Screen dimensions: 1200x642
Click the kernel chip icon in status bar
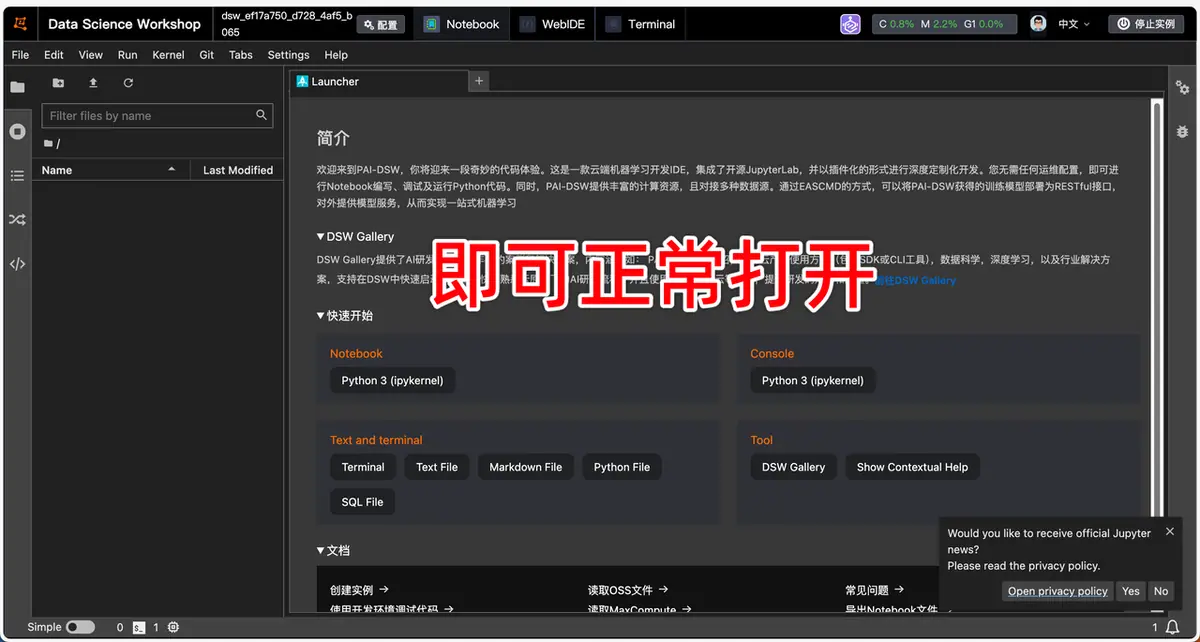point(173,627)
